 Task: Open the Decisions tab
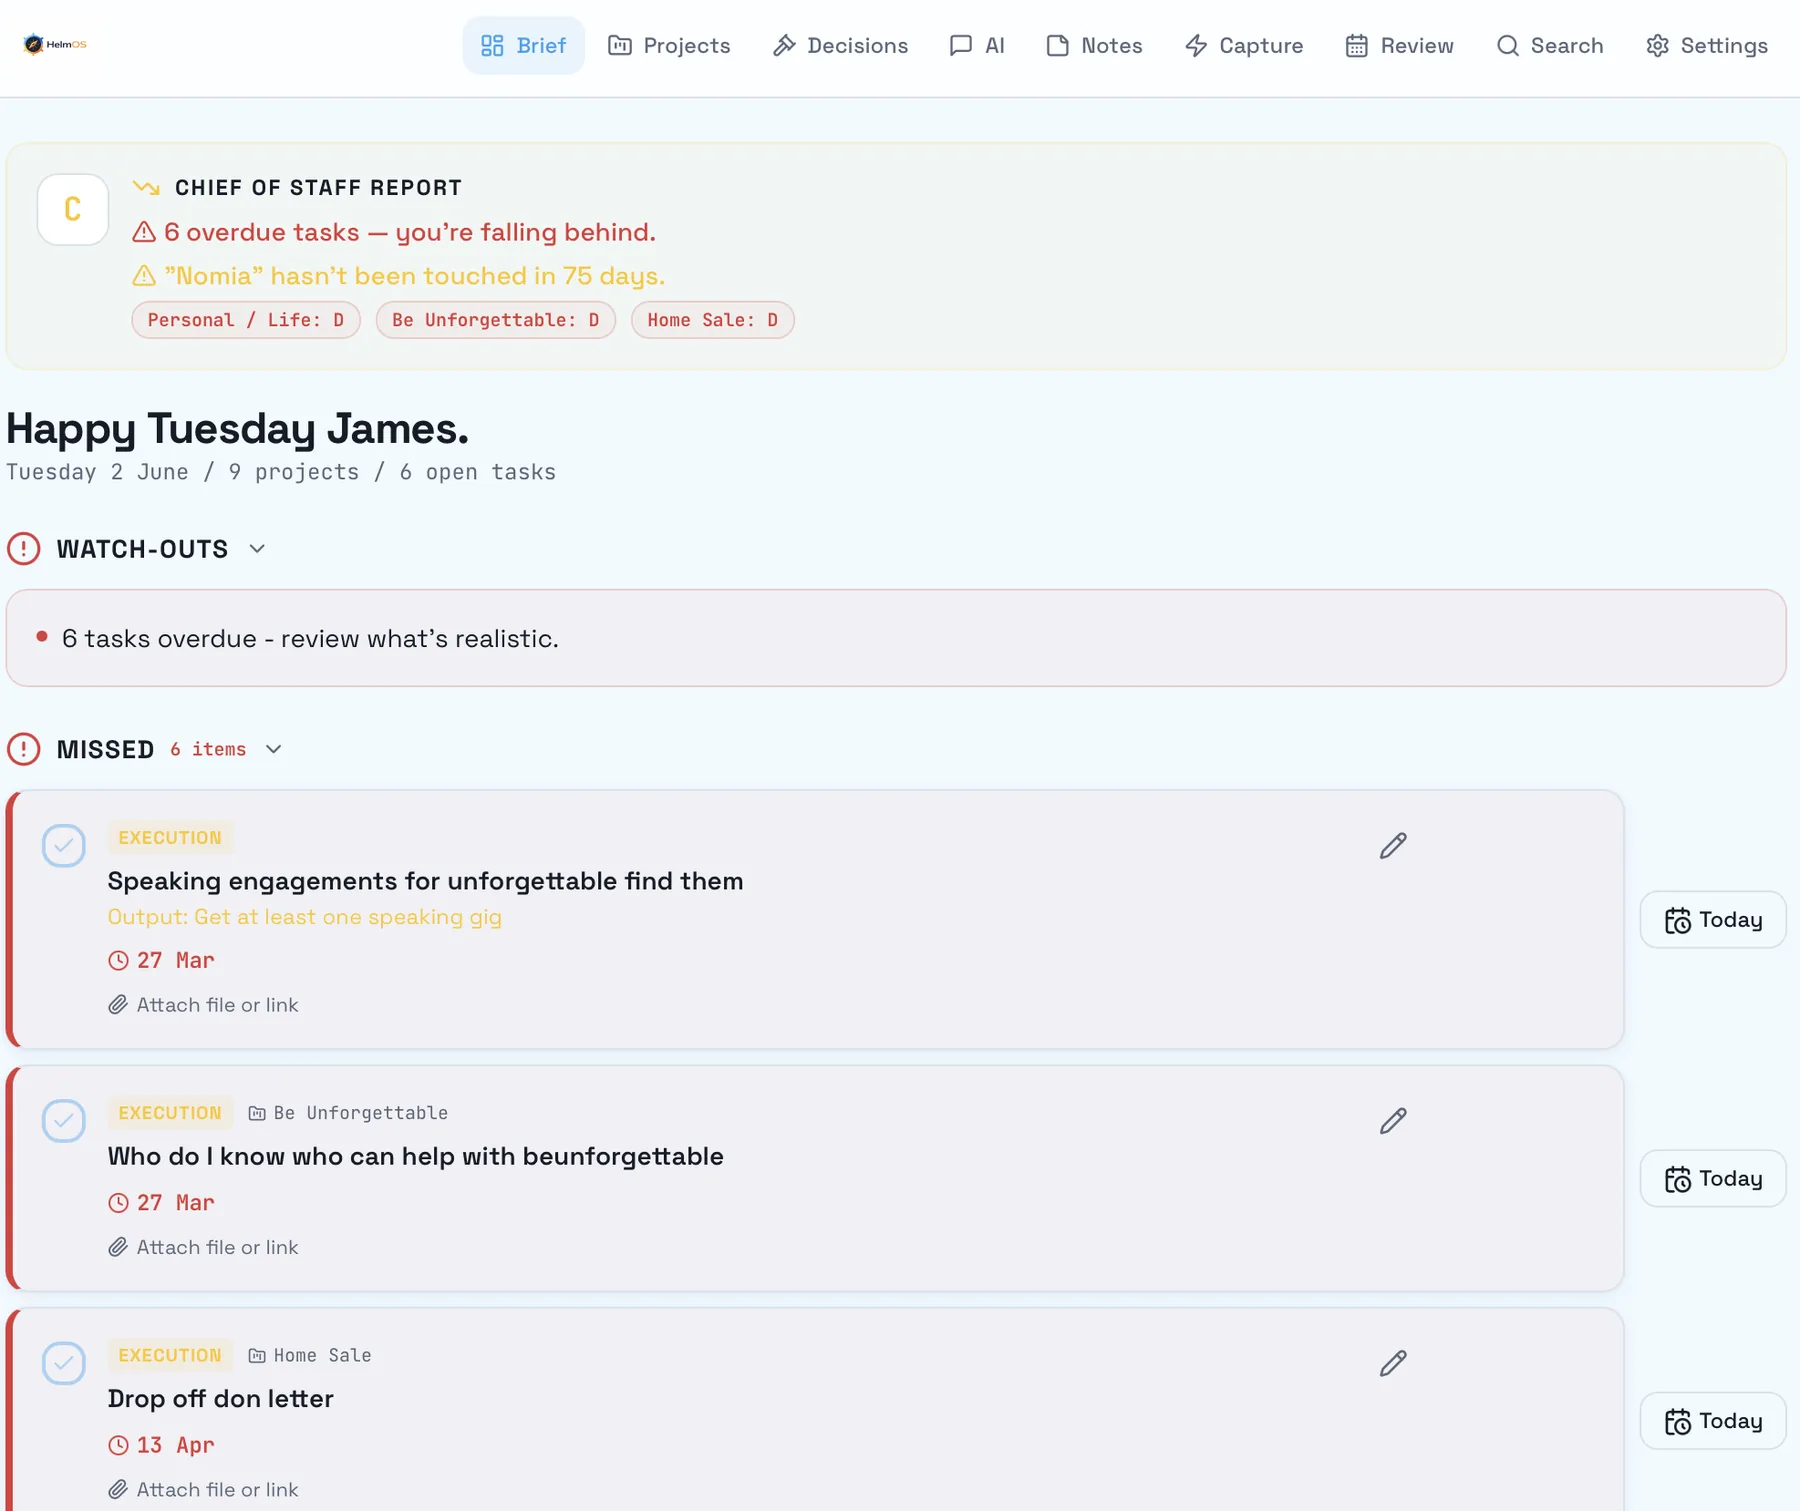click(x=840, y=46)
